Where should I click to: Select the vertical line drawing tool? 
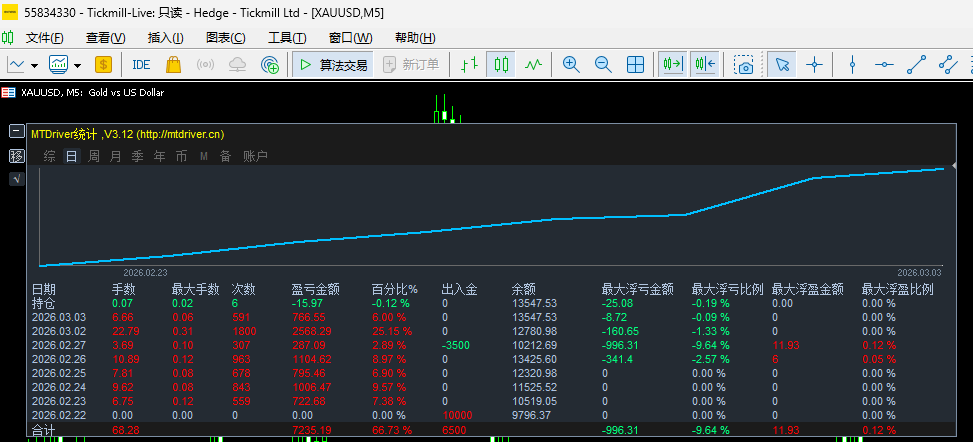(853, 64)
